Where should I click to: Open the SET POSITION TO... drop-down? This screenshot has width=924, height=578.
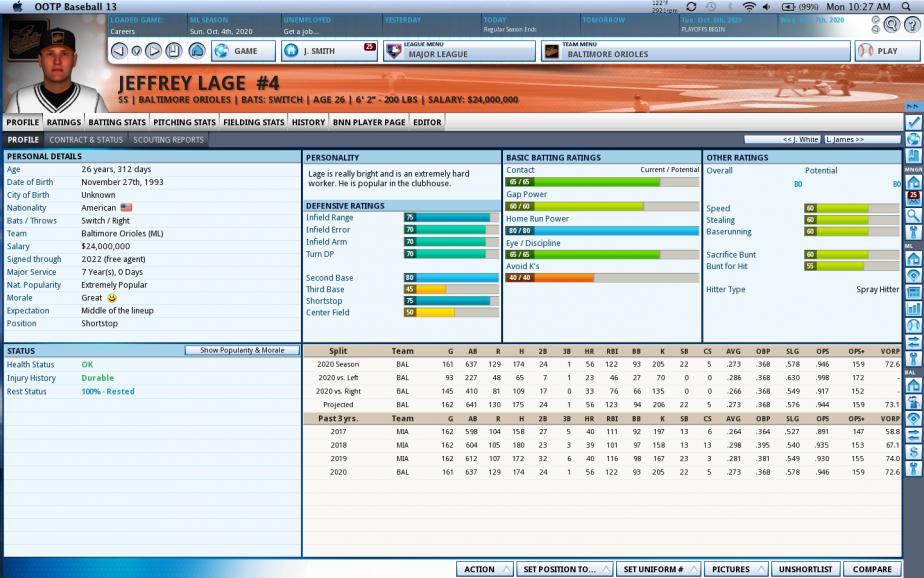coord(565,569)
